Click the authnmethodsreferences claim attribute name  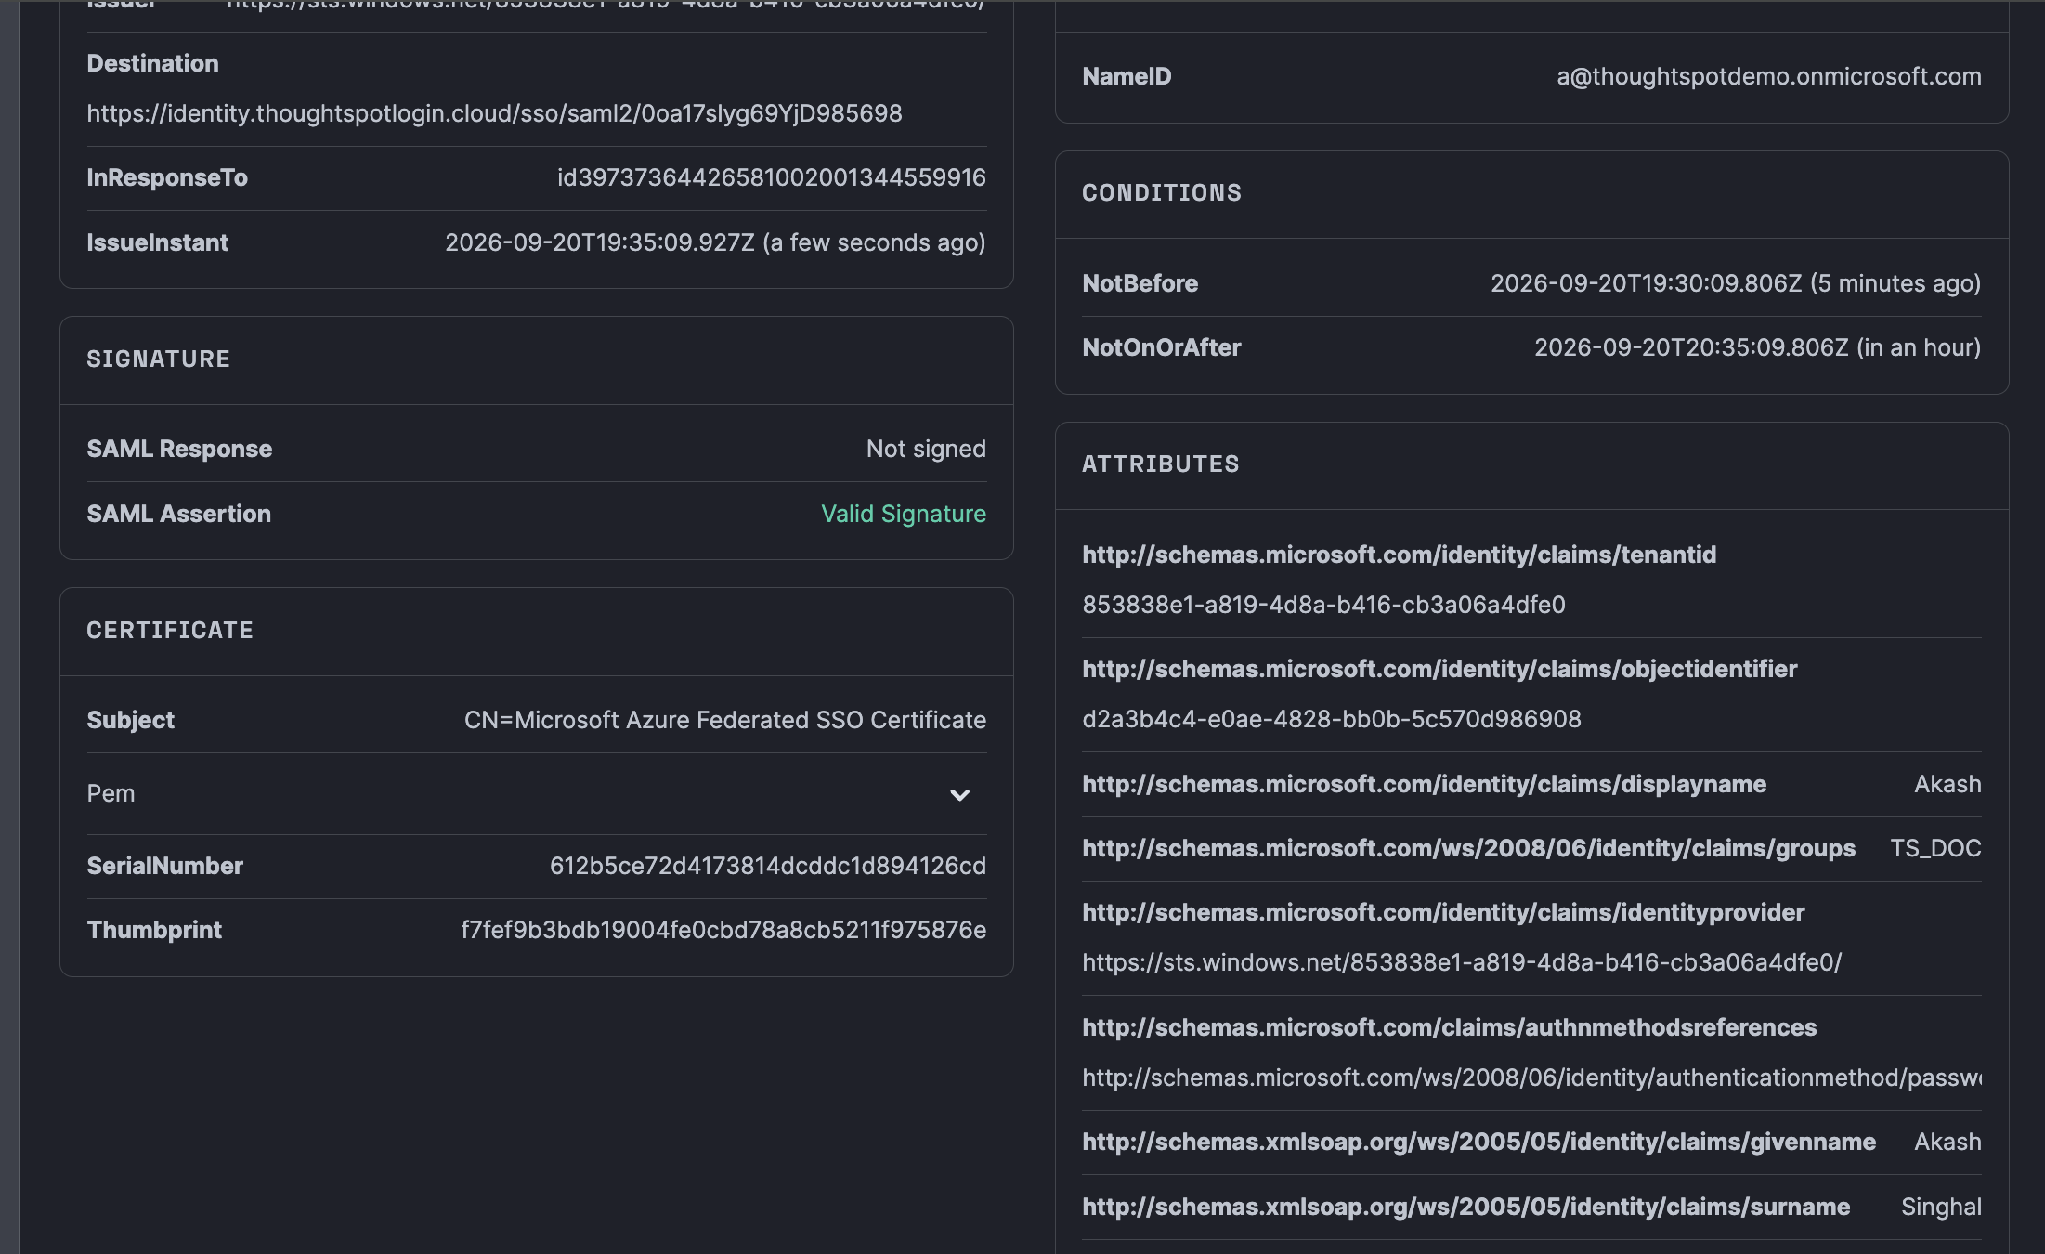(1450, 1028)
